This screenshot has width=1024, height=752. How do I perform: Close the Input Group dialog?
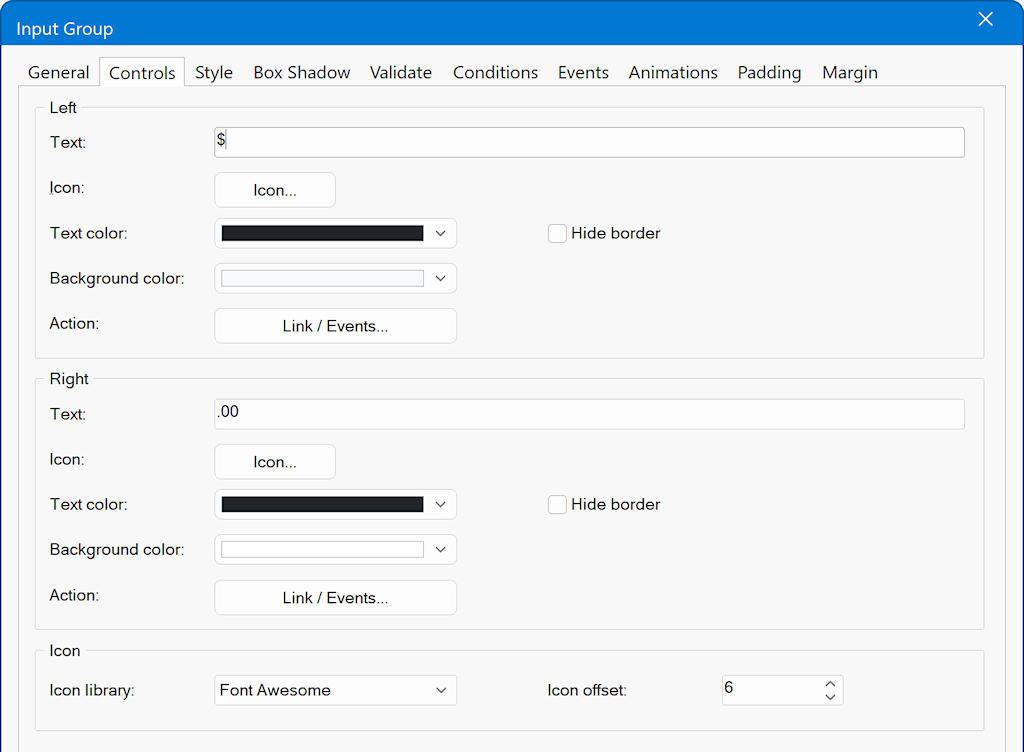coord(985,20)
